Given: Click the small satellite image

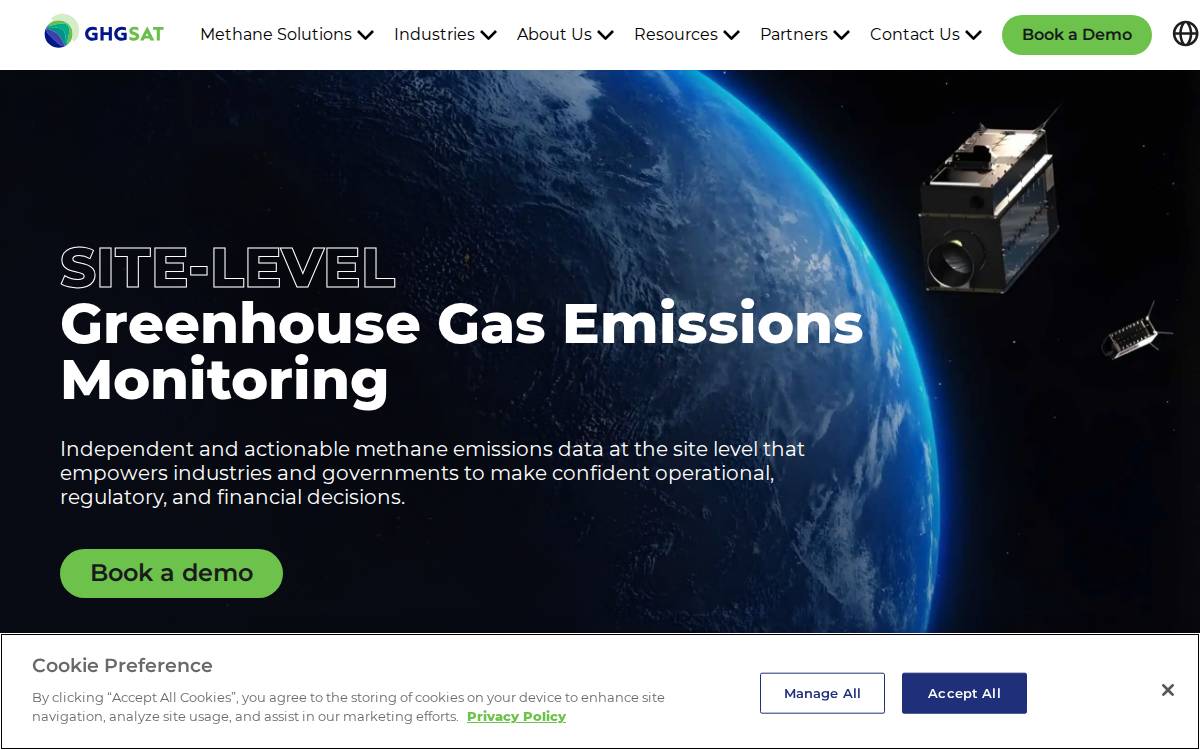Looking at the screenshot, I should tap(1136, 331).
